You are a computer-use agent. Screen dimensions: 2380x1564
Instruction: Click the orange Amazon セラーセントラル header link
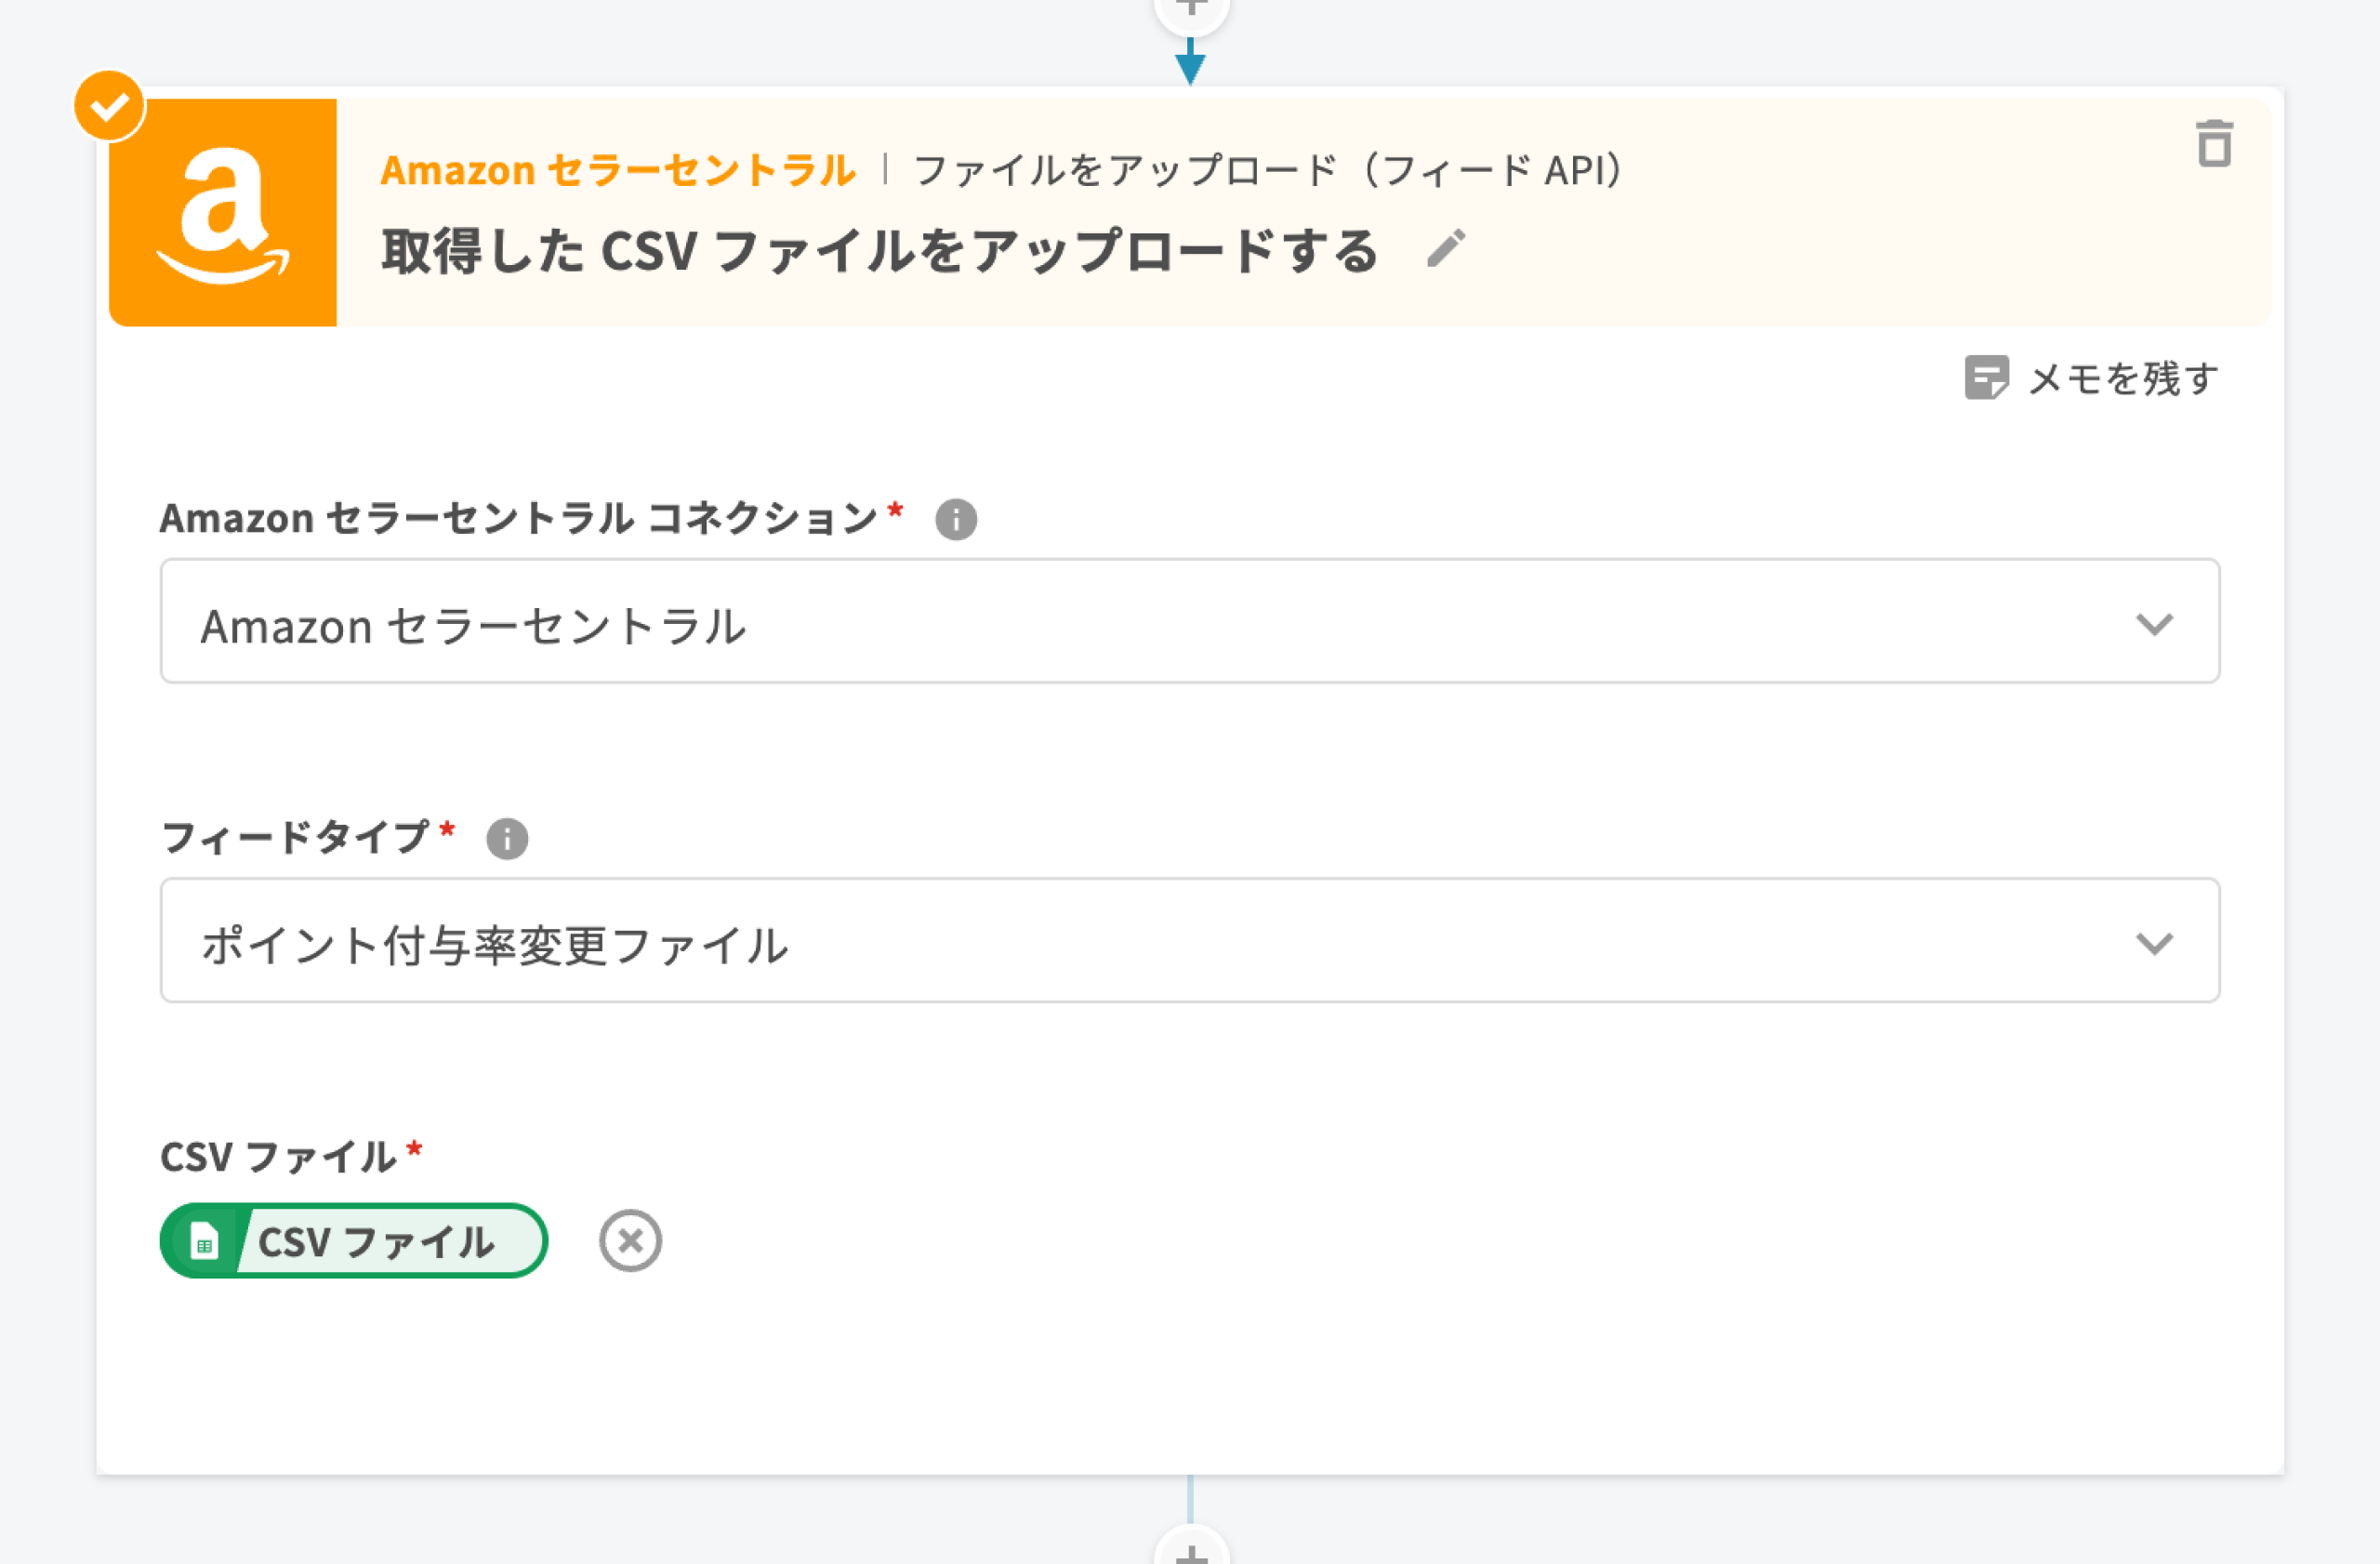coord(618,170)
